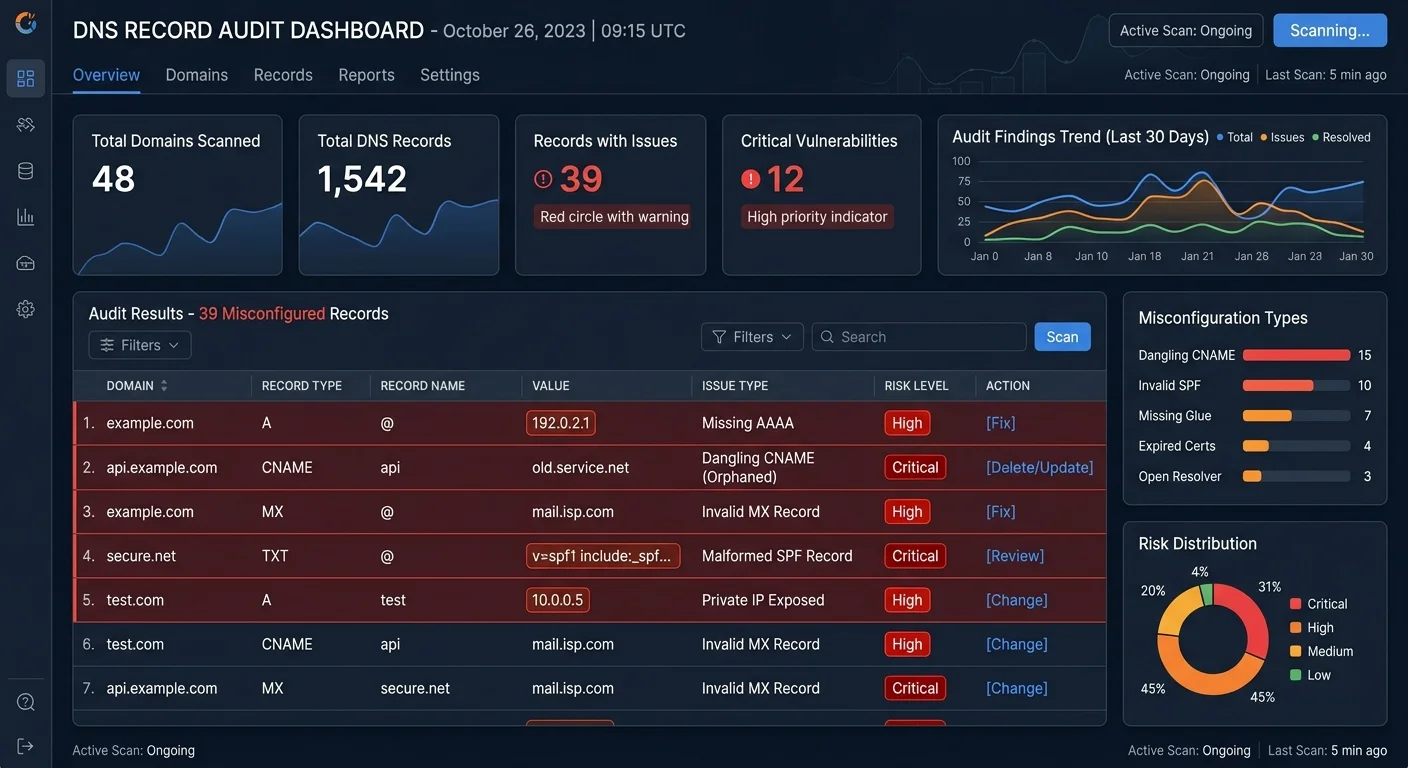Click High badge for Private IP Exposed row
Screen dimensions: 1408x768
tap(907, 600)
